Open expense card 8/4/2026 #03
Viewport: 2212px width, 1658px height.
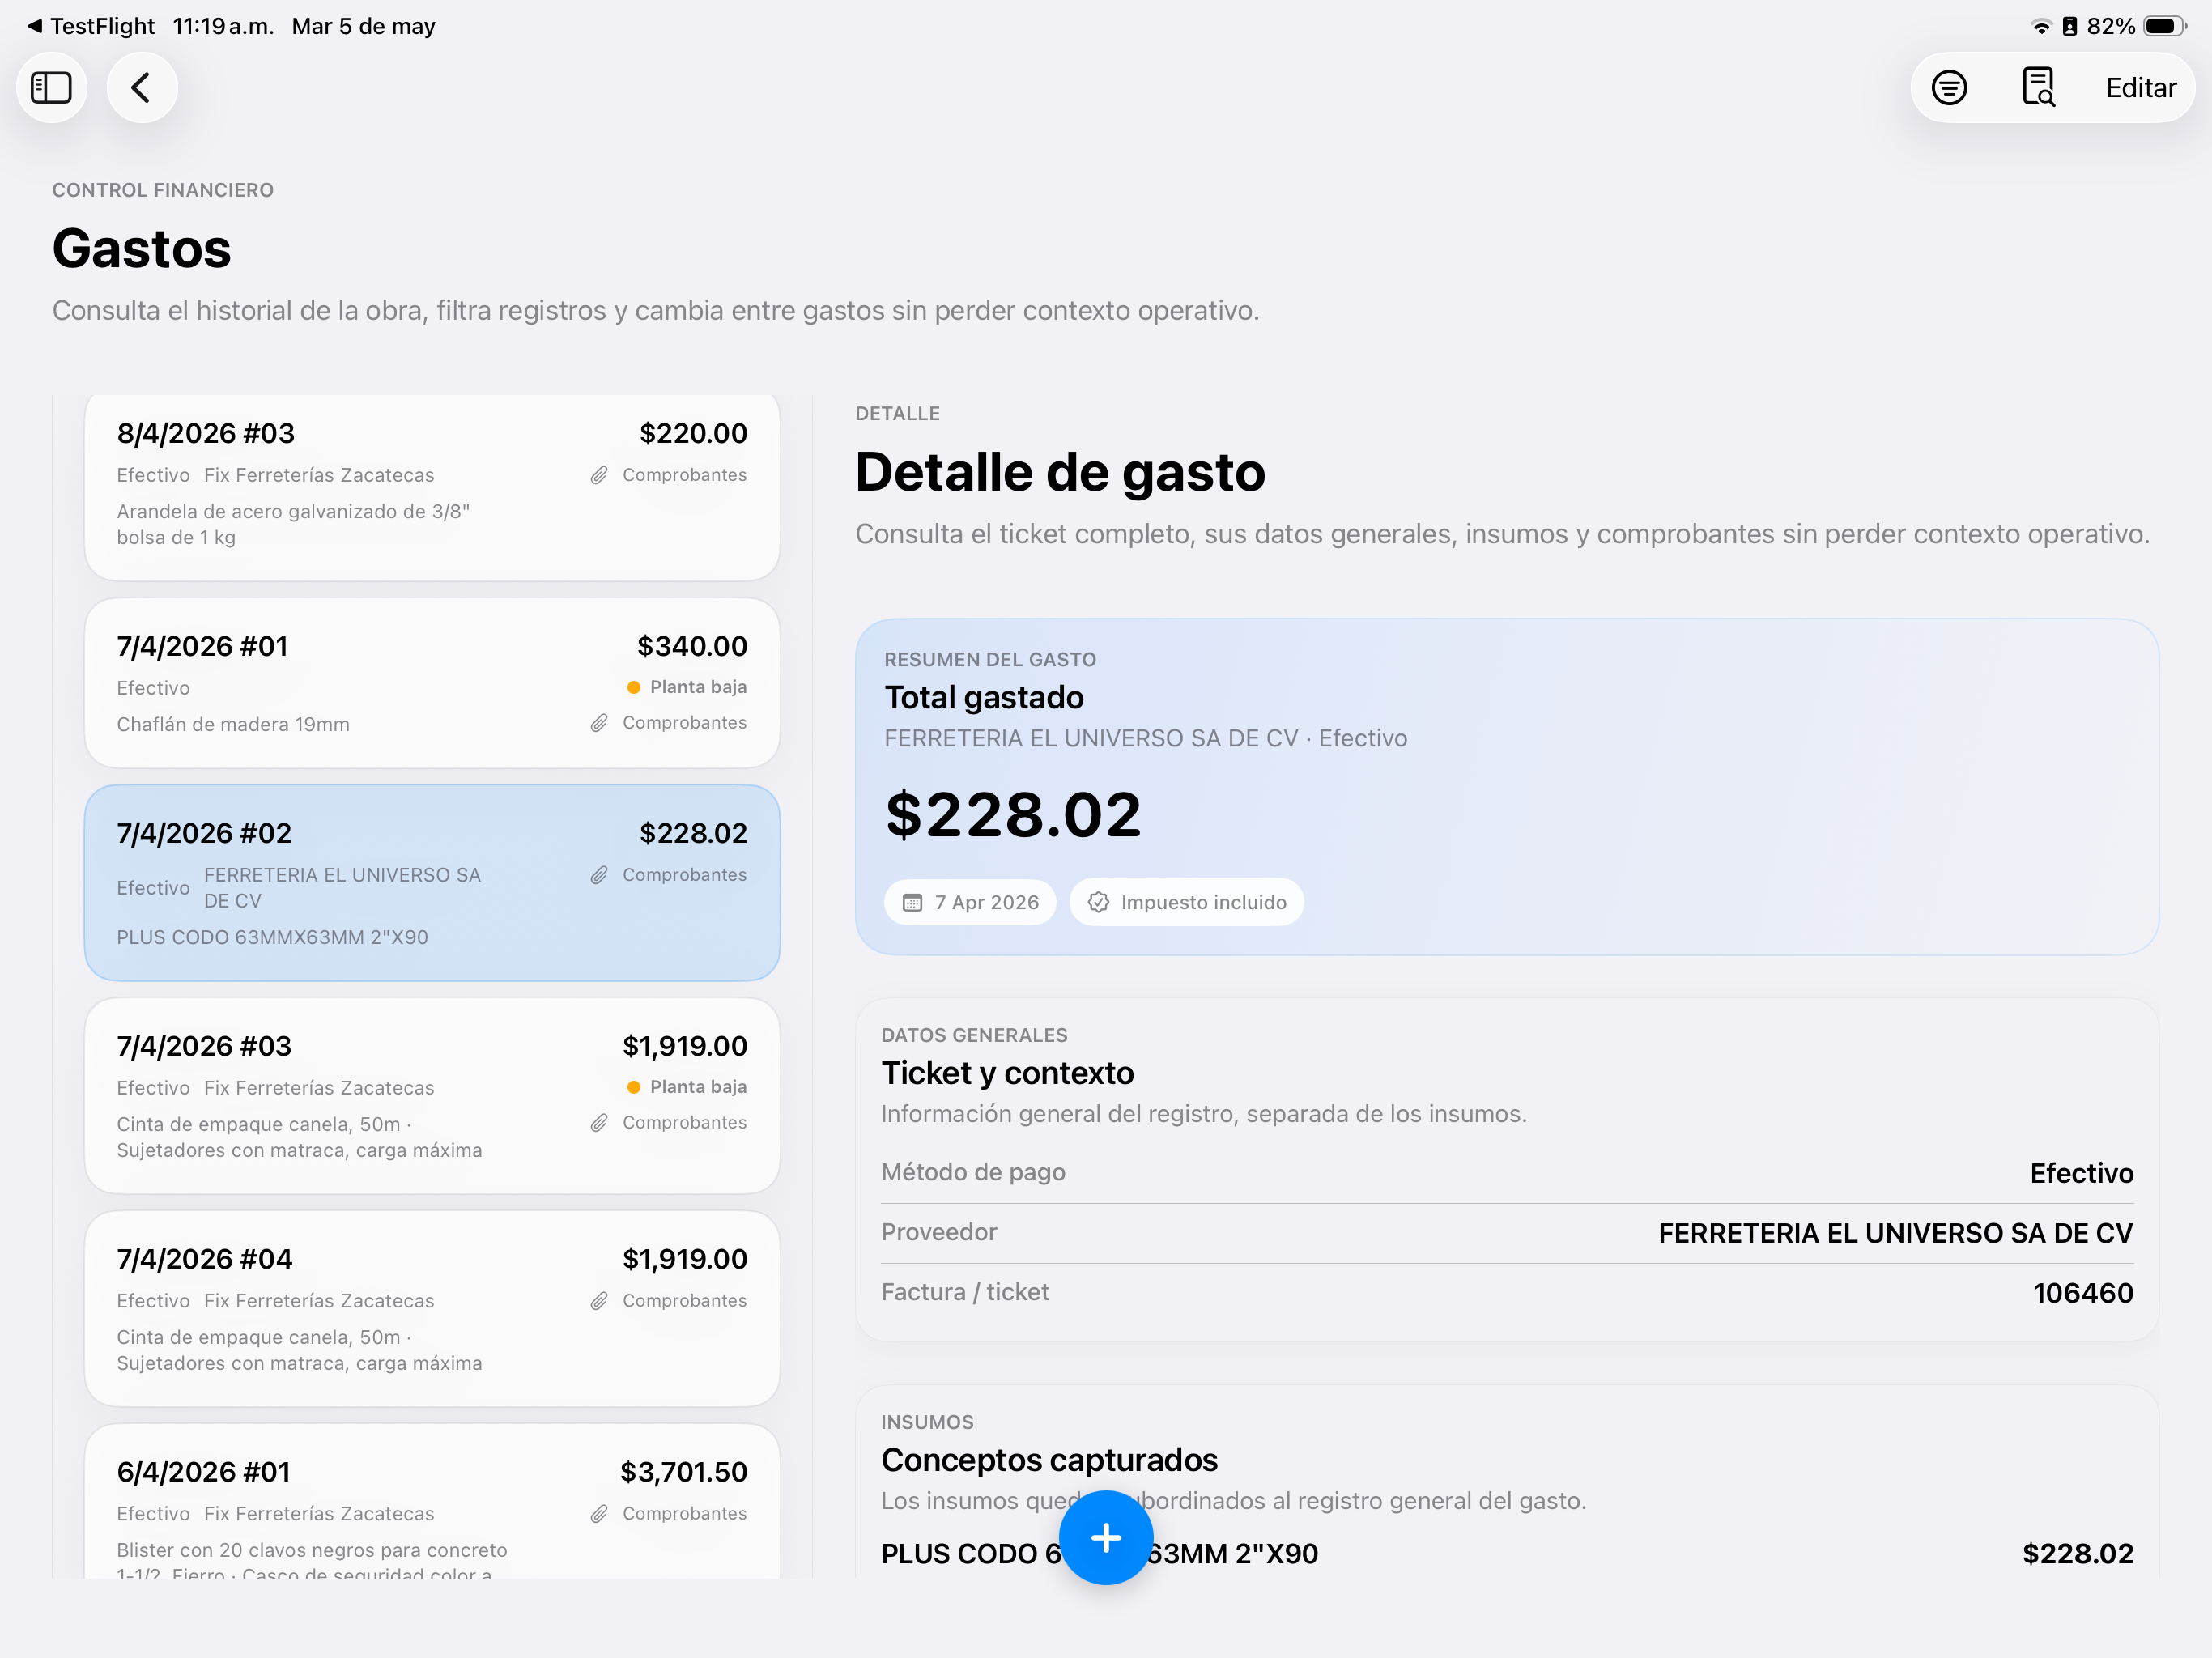(432, 487)
